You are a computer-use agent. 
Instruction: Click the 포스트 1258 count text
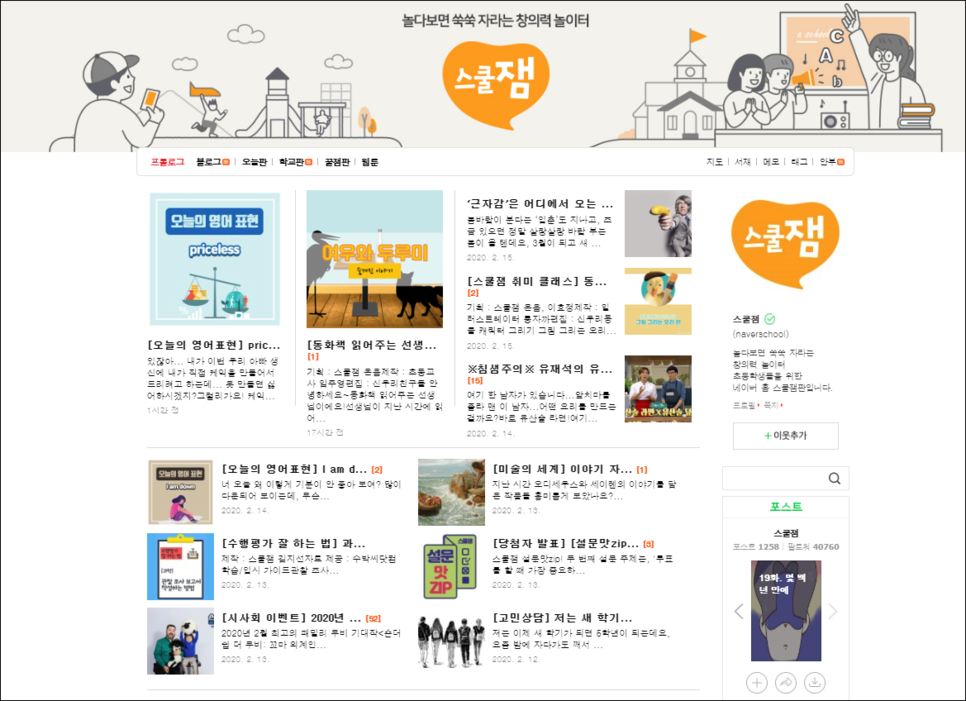coord(756,546)
